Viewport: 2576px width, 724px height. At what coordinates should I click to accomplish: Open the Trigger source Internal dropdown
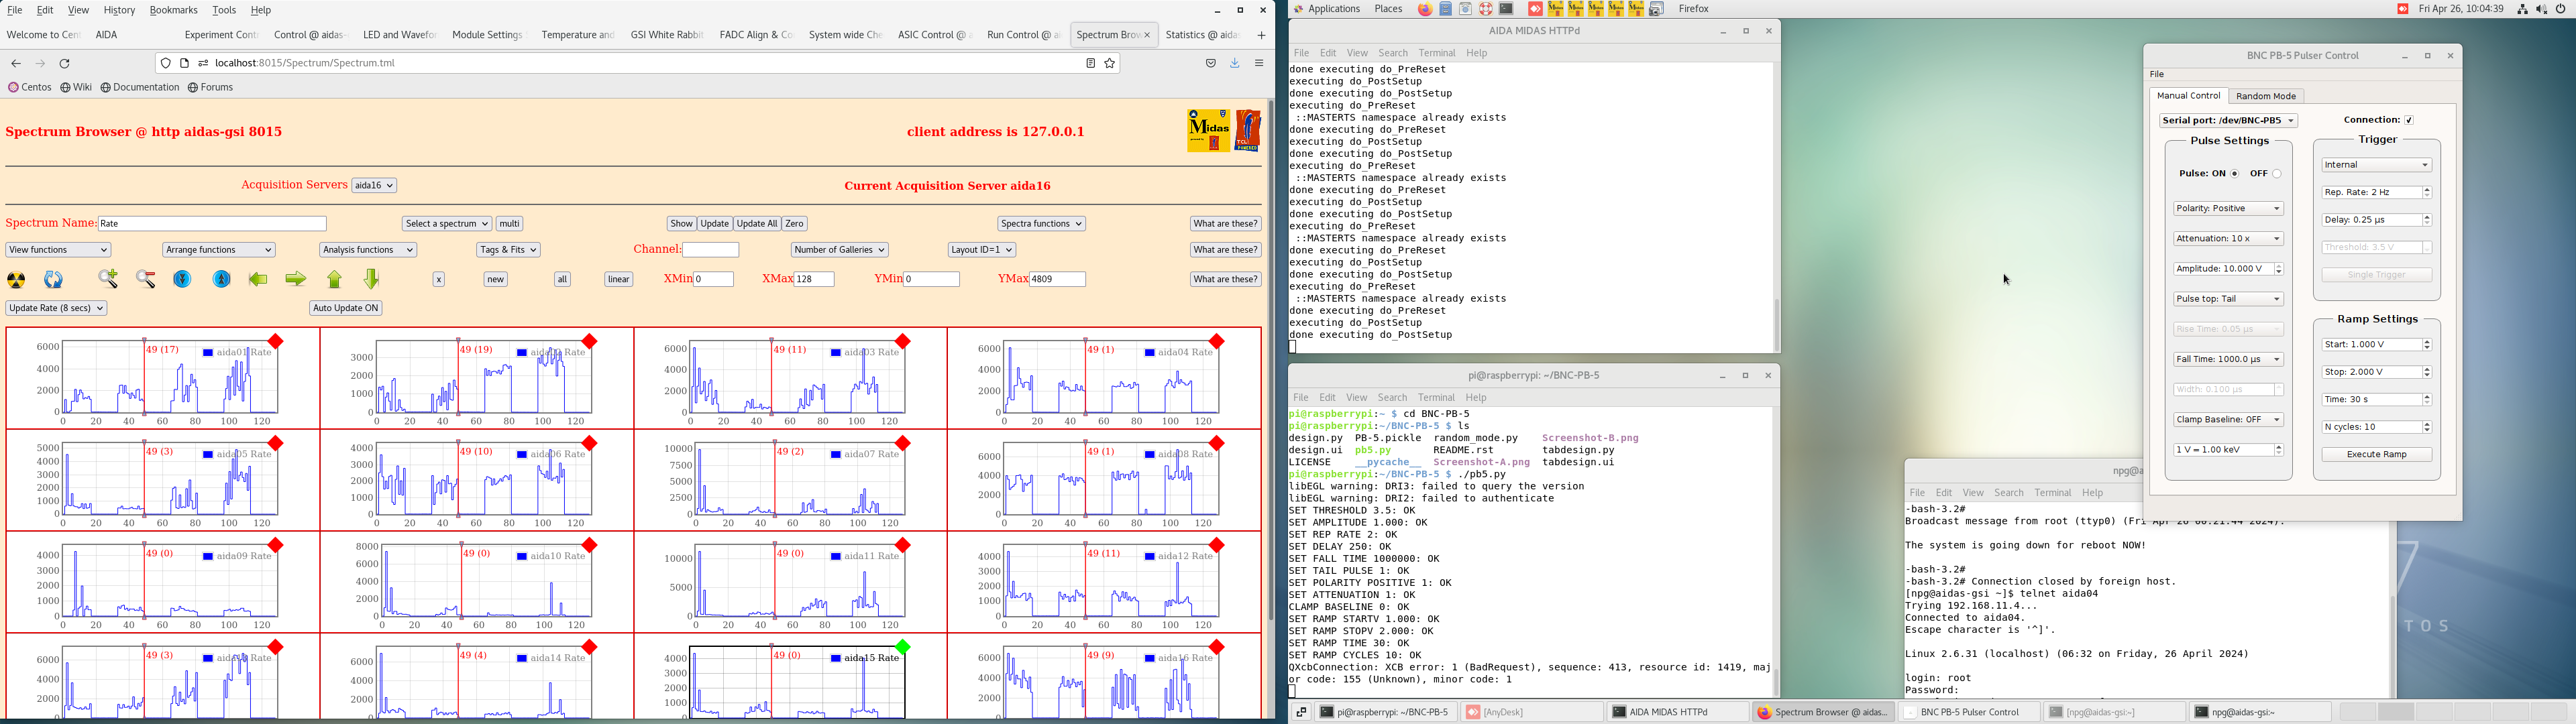coord(2376,165)
